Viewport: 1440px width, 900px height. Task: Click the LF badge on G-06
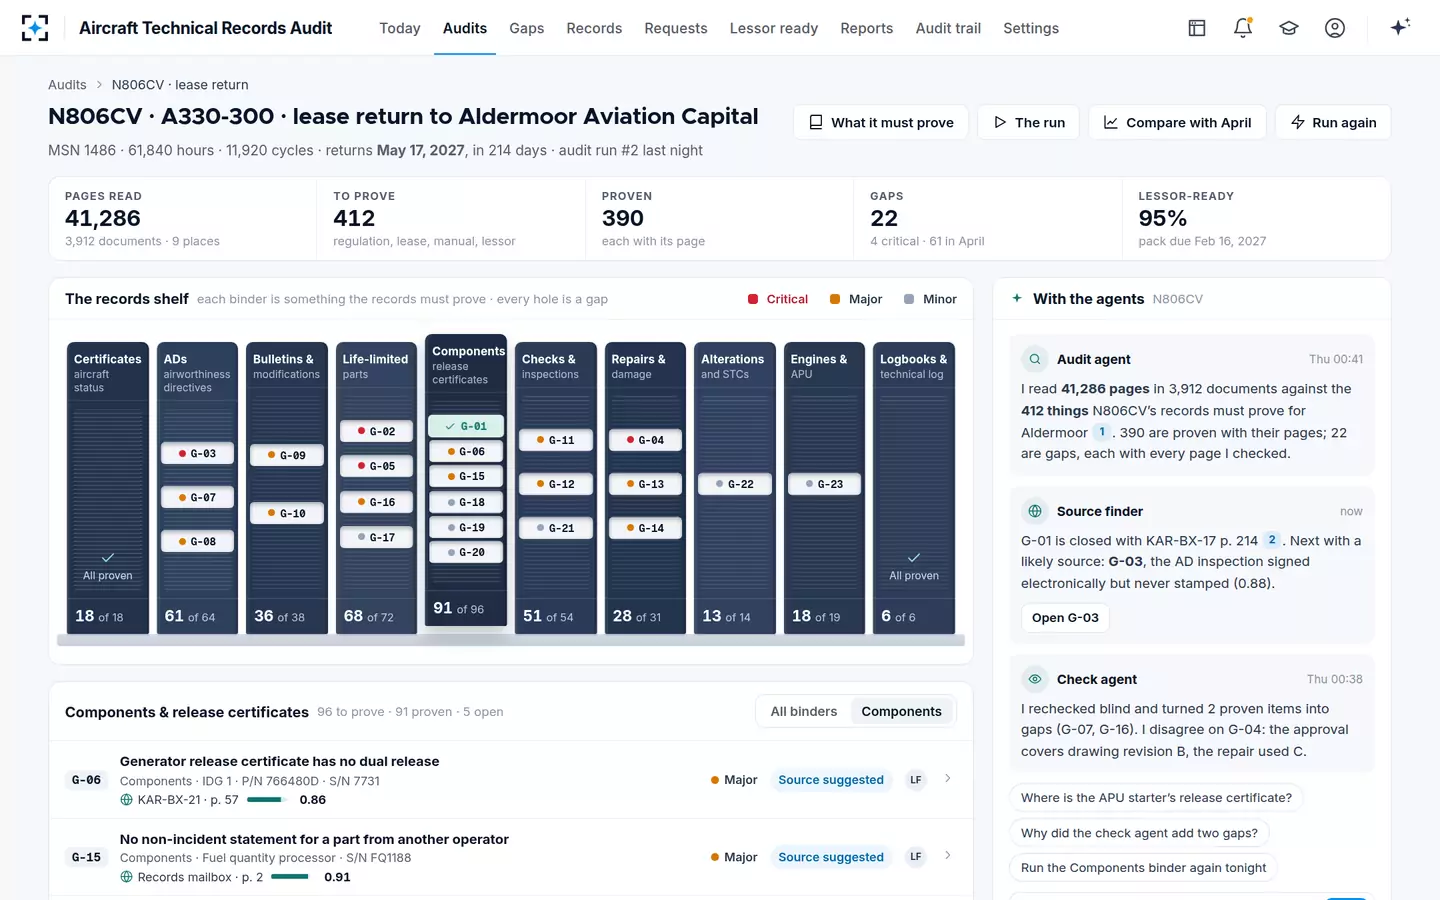pyautogui.click(x=916, y=780)
